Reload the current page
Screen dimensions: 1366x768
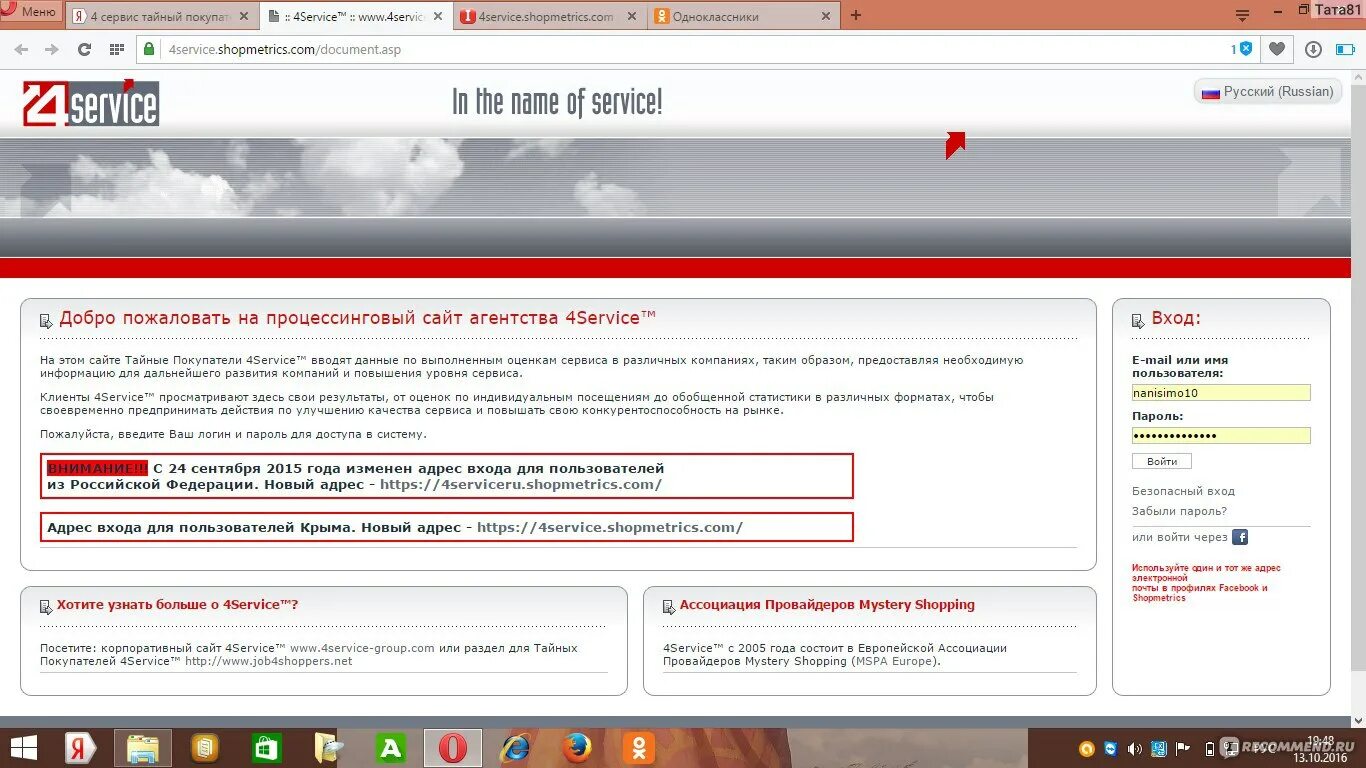[84, 49]
